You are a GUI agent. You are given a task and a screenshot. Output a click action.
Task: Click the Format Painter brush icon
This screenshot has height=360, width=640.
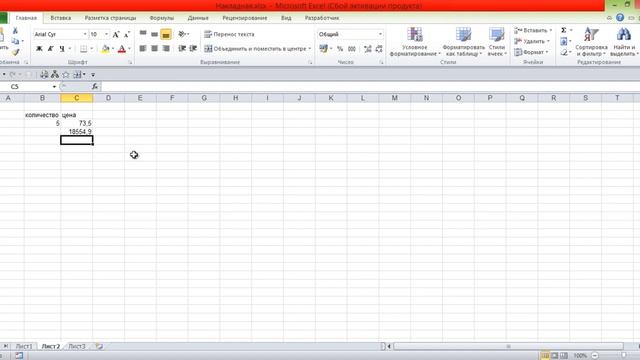[x=15, y=52]
